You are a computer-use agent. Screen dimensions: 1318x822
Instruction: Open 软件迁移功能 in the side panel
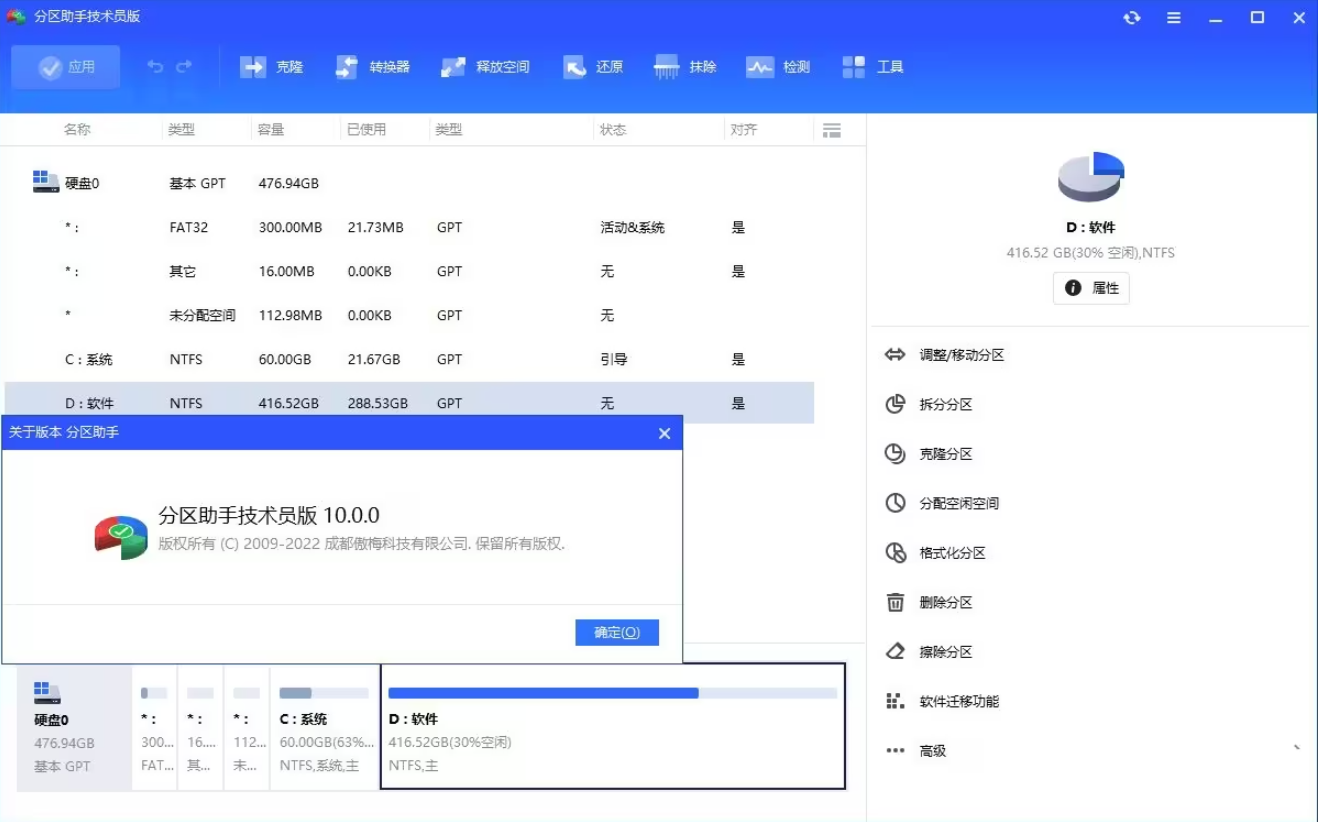point(942,701)
